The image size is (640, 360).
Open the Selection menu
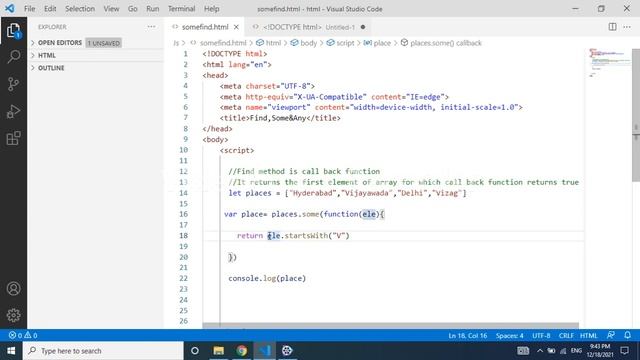tap(80, 9)
